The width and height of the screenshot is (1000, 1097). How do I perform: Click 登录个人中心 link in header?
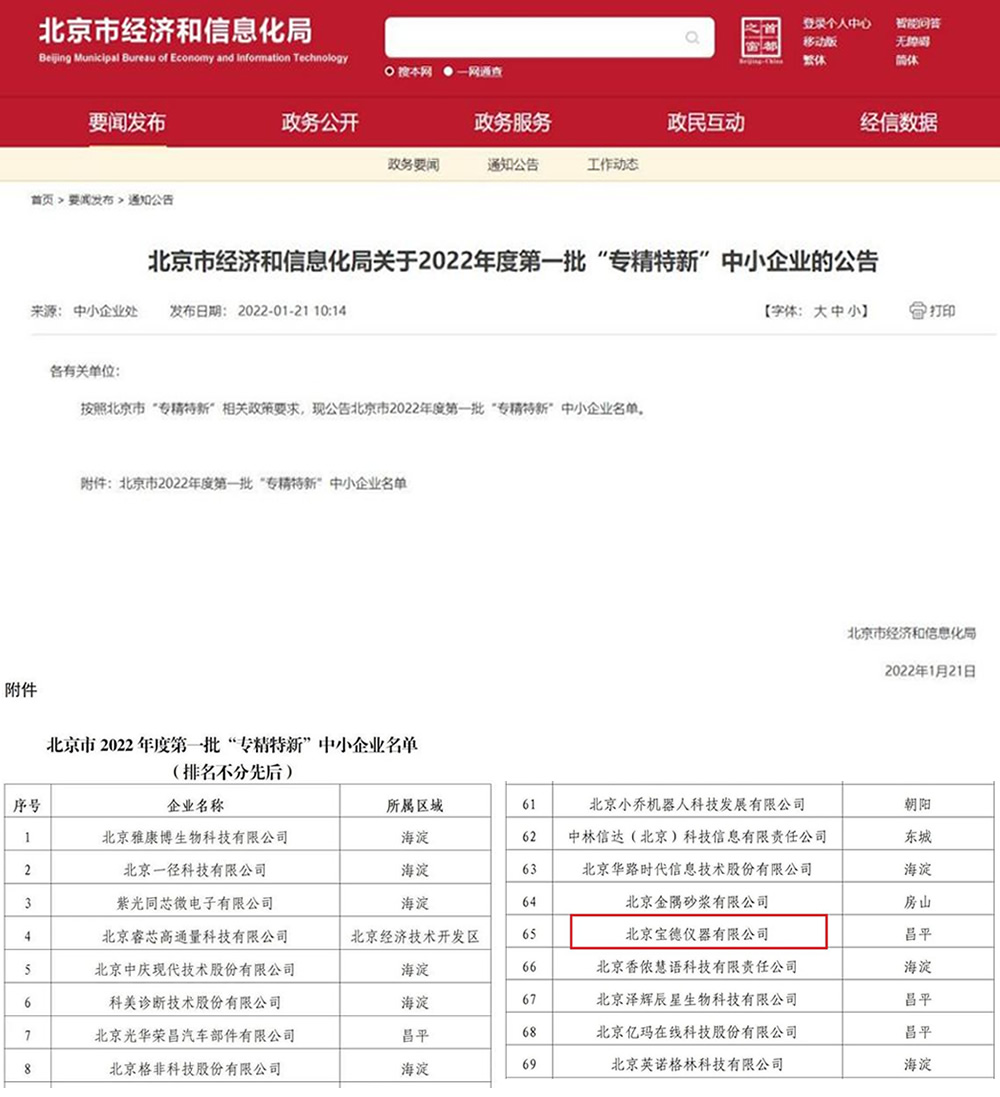coord(836,24)
